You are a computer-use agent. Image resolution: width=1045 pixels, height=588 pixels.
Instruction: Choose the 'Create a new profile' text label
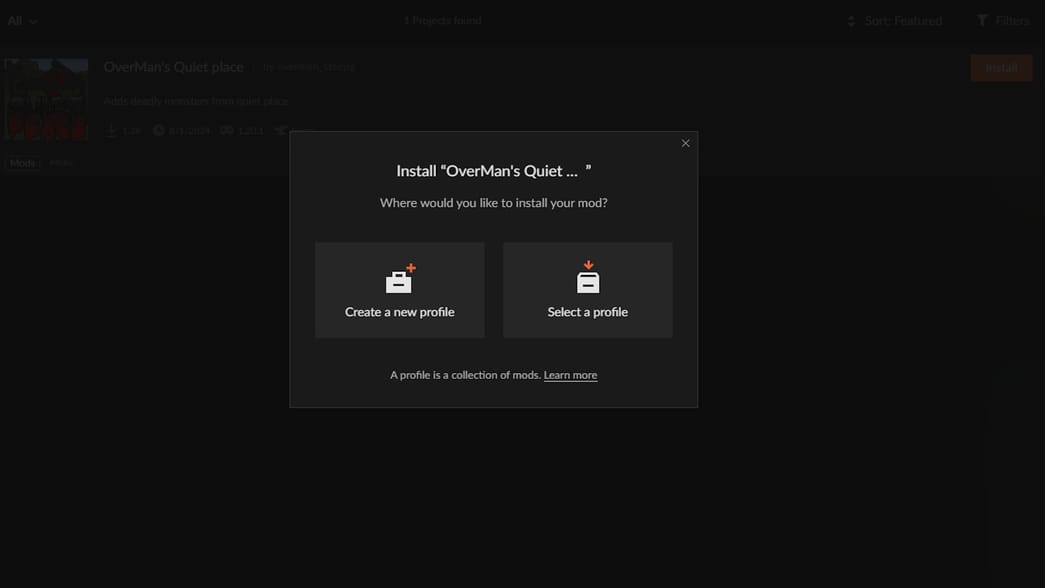click(400, 312)
